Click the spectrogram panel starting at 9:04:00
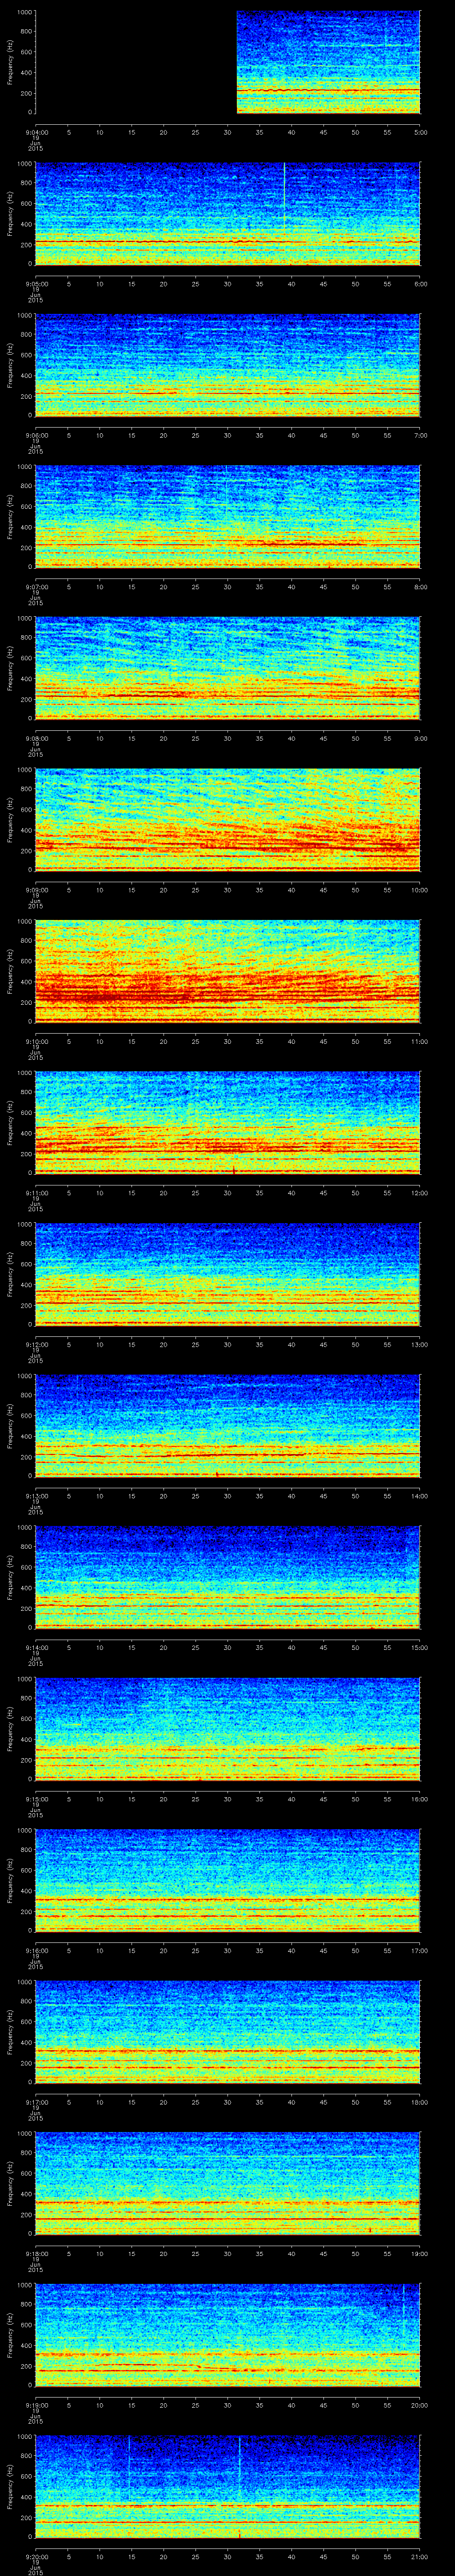The height and width of the screenshot is (2576, 455). pyautogui.click(x=228, y=62)
